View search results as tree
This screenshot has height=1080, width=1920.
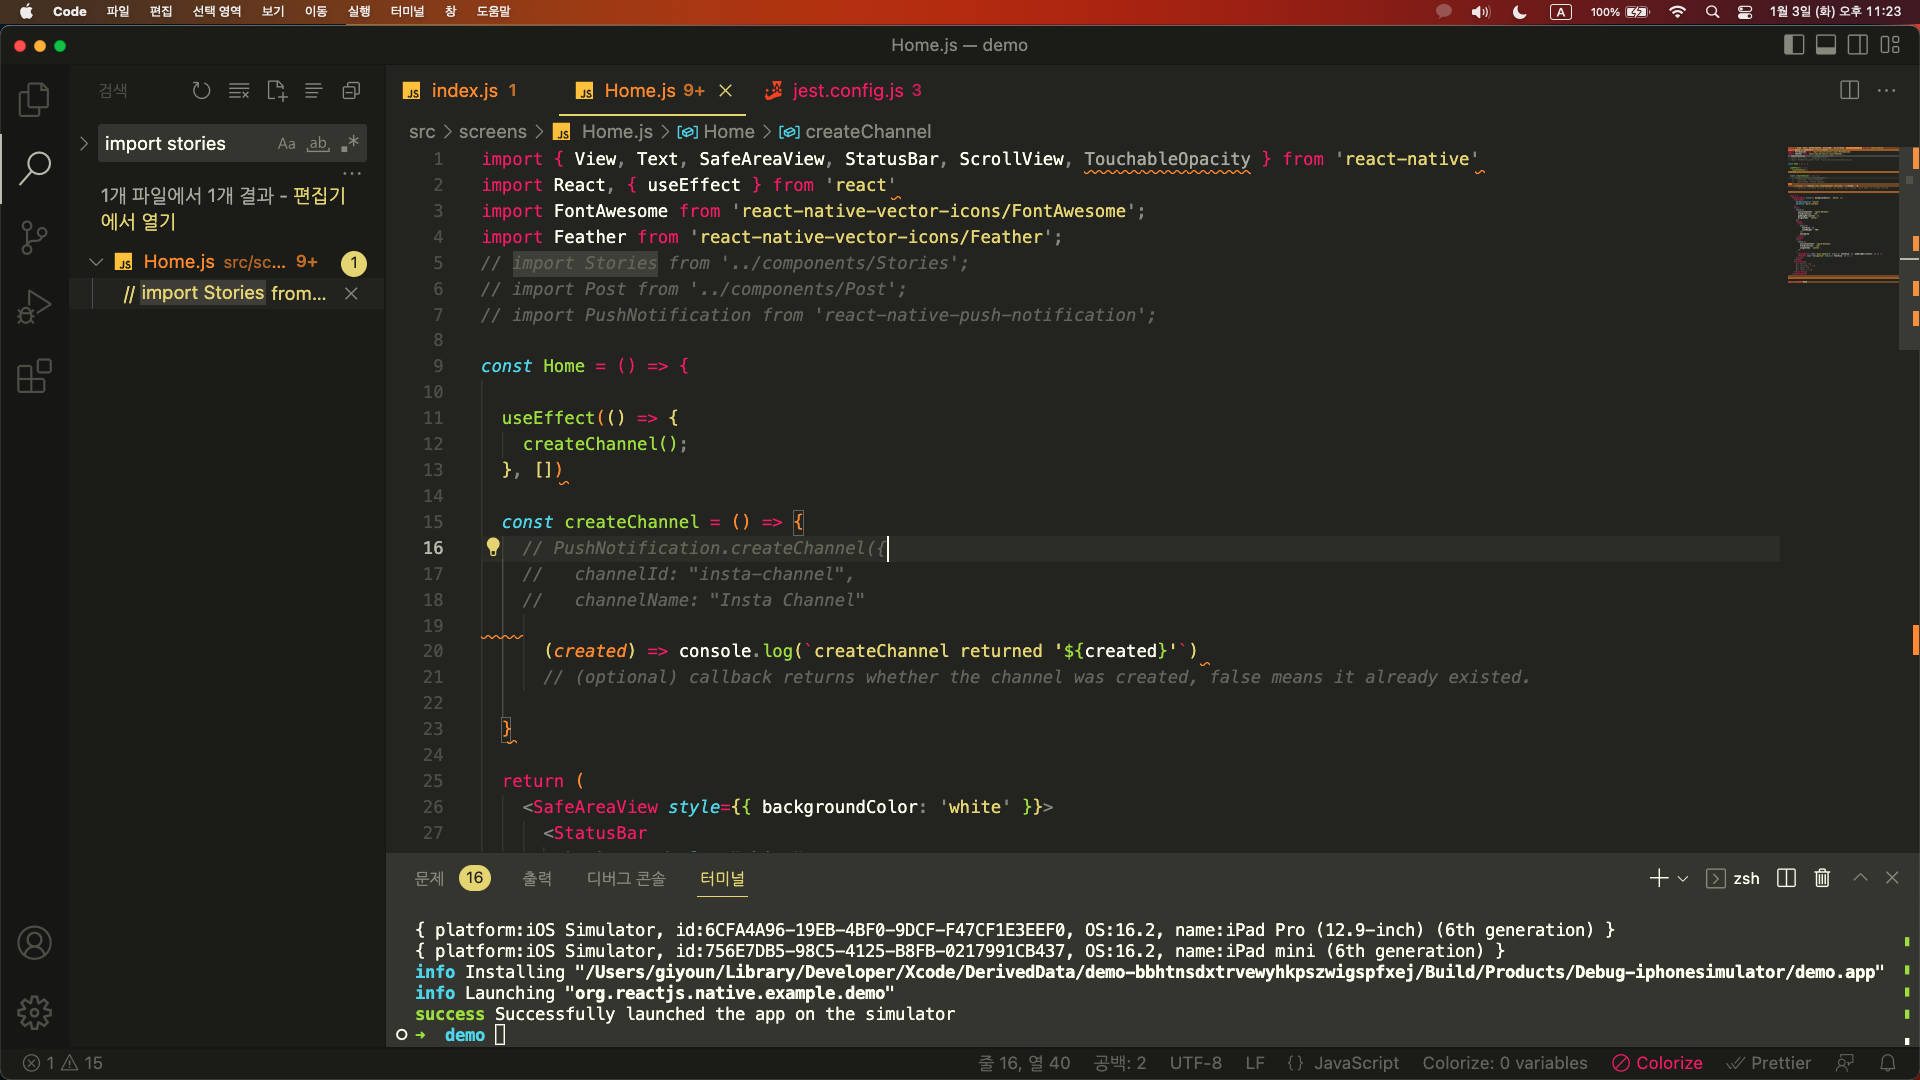313,91
